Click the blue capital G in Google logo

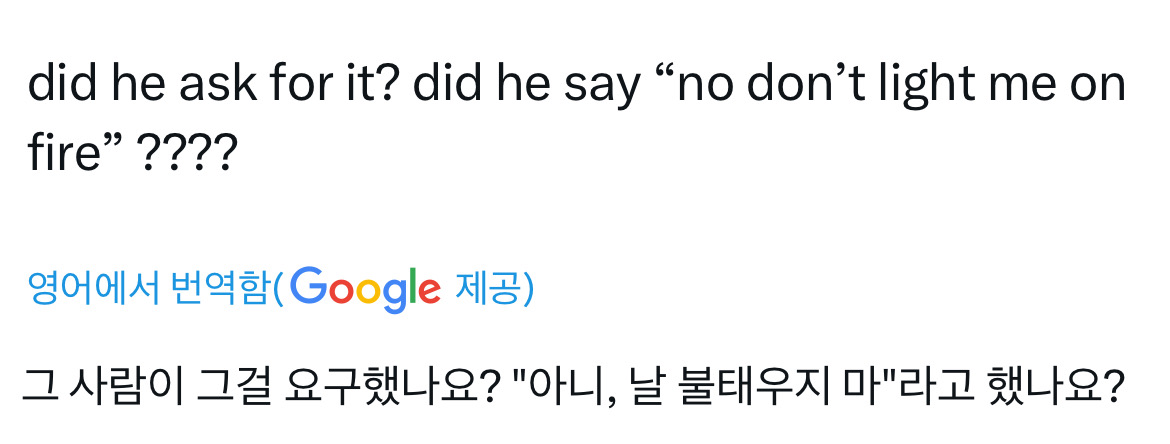pyautogui.click(x=311, y=287)
